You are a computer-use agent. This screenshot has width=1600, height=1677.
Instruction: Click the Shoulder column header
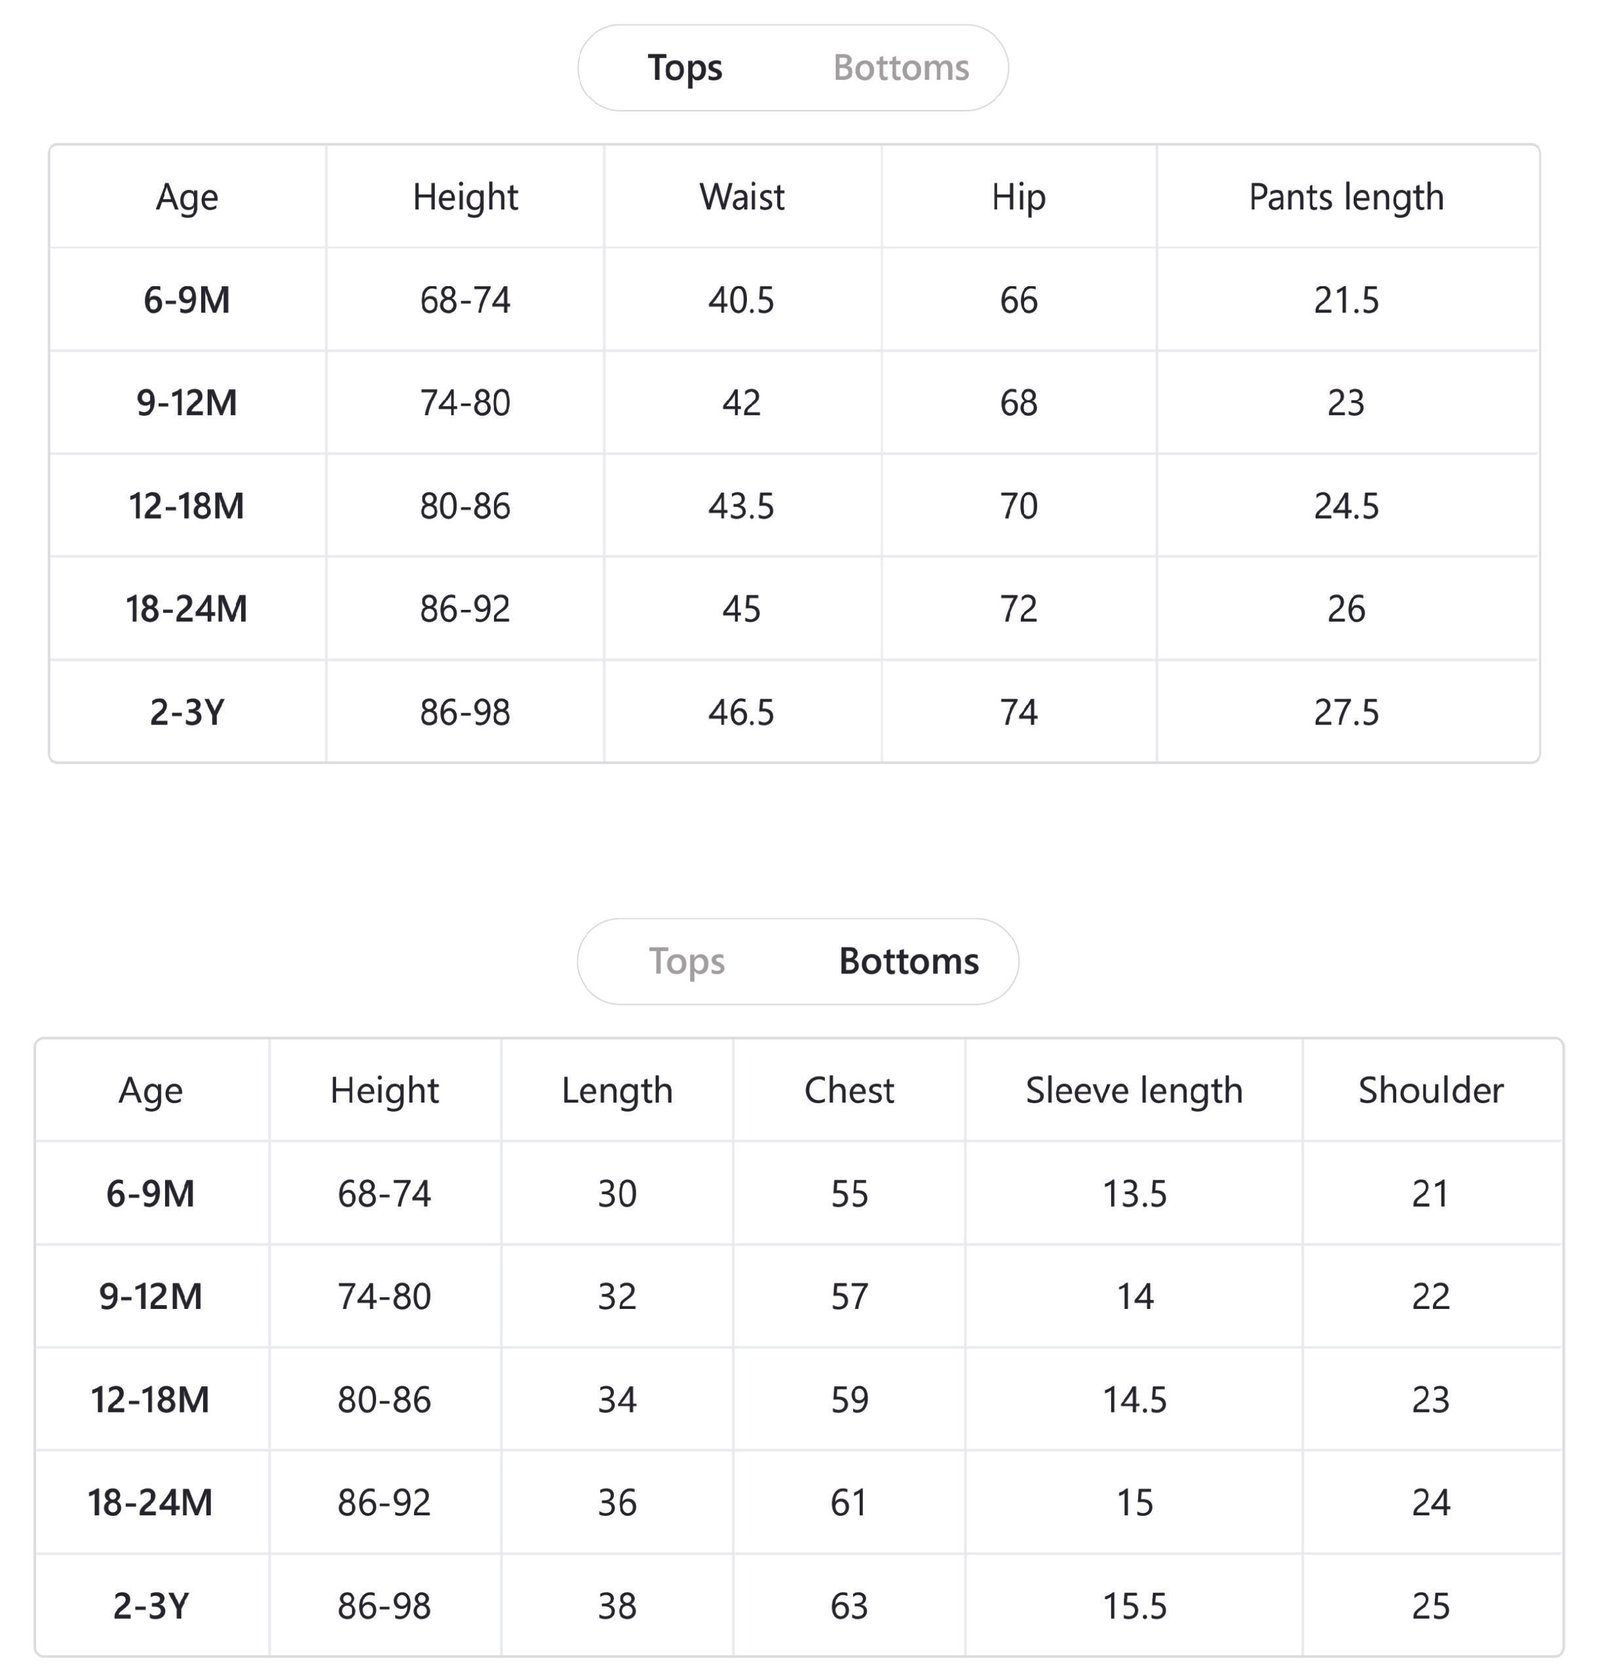point(1431,1090)
